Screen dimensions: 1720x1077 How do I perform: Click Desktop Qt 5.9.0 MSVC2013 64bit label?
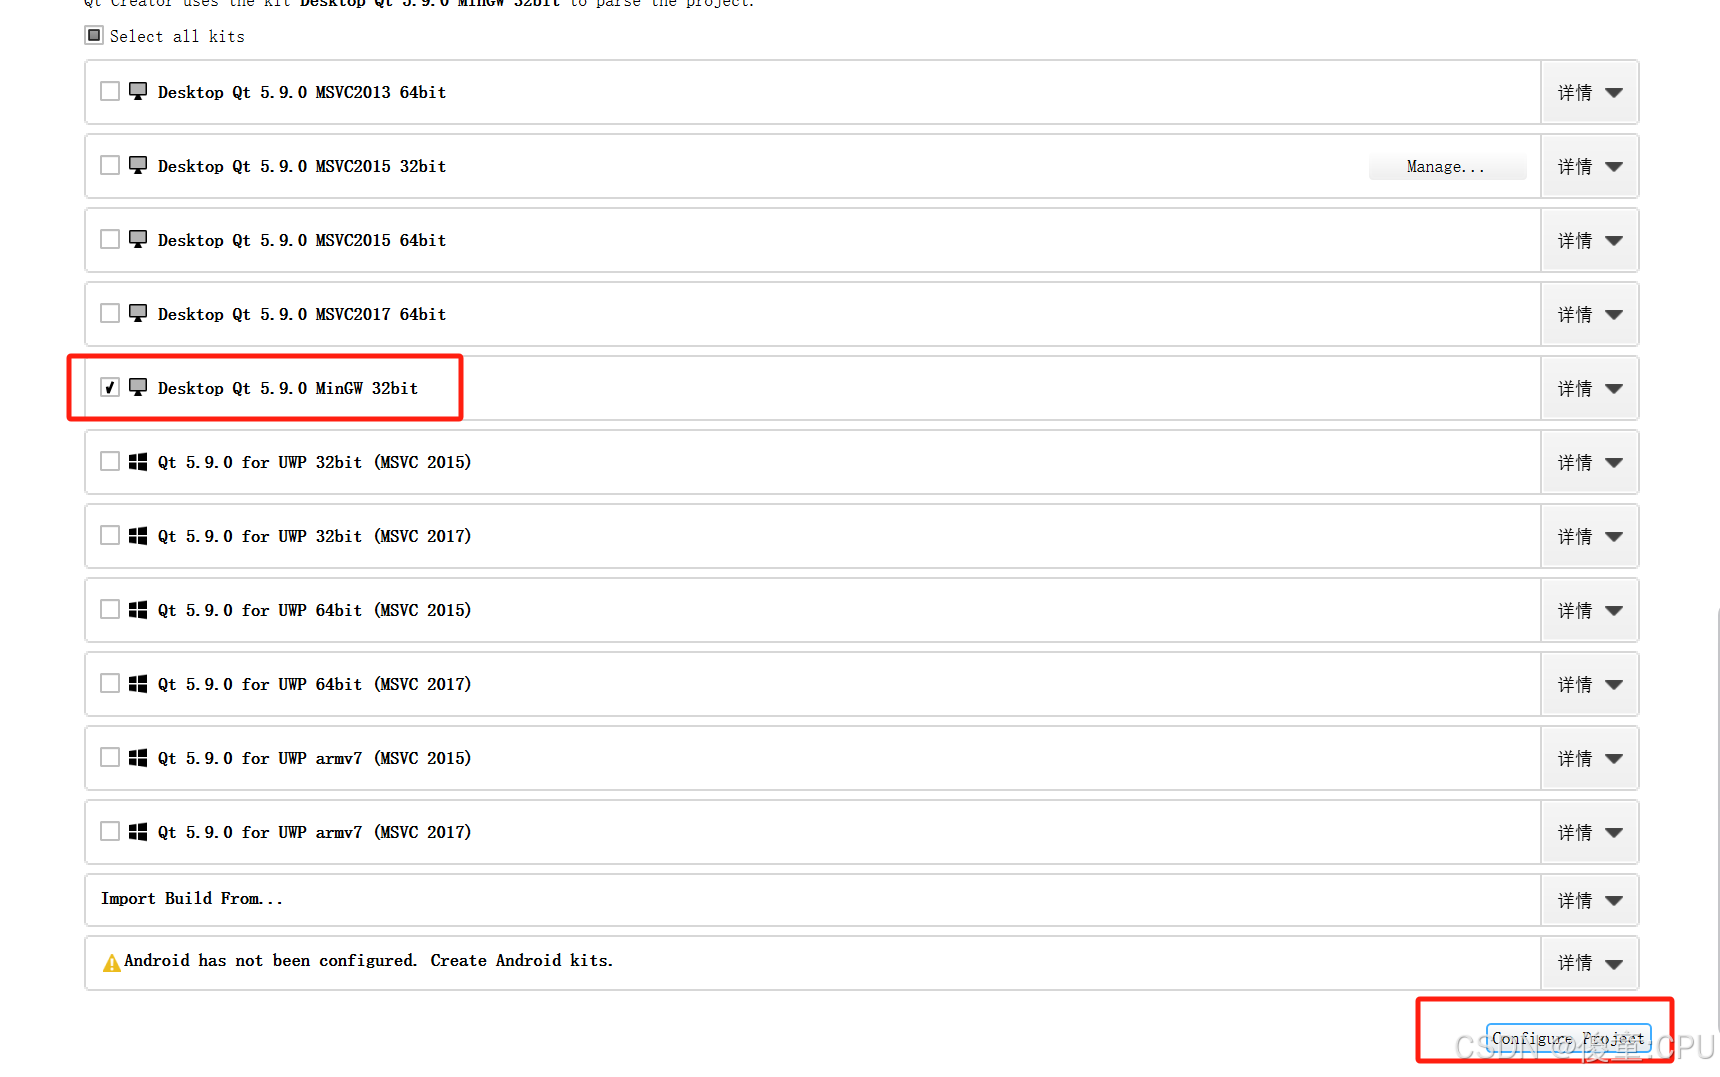click(302, 92)
